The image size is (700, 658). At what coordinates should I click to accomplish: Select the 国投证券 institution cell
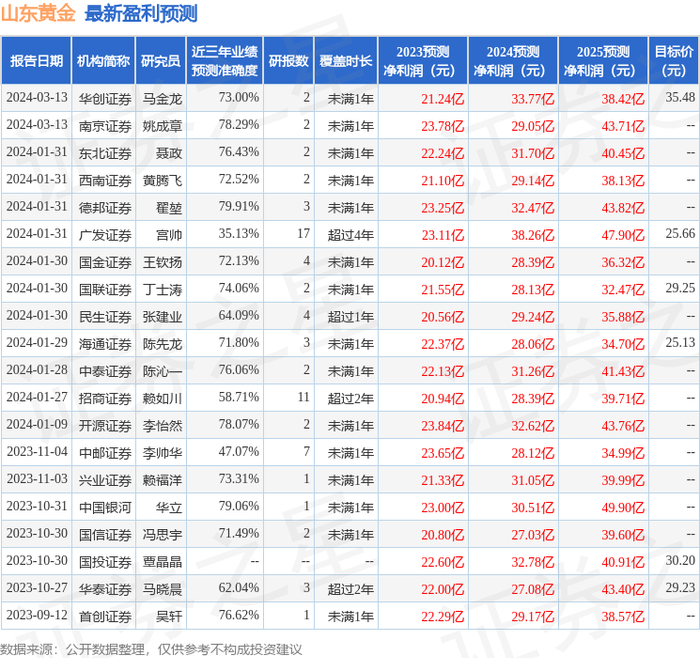click(x=105, y=562)
